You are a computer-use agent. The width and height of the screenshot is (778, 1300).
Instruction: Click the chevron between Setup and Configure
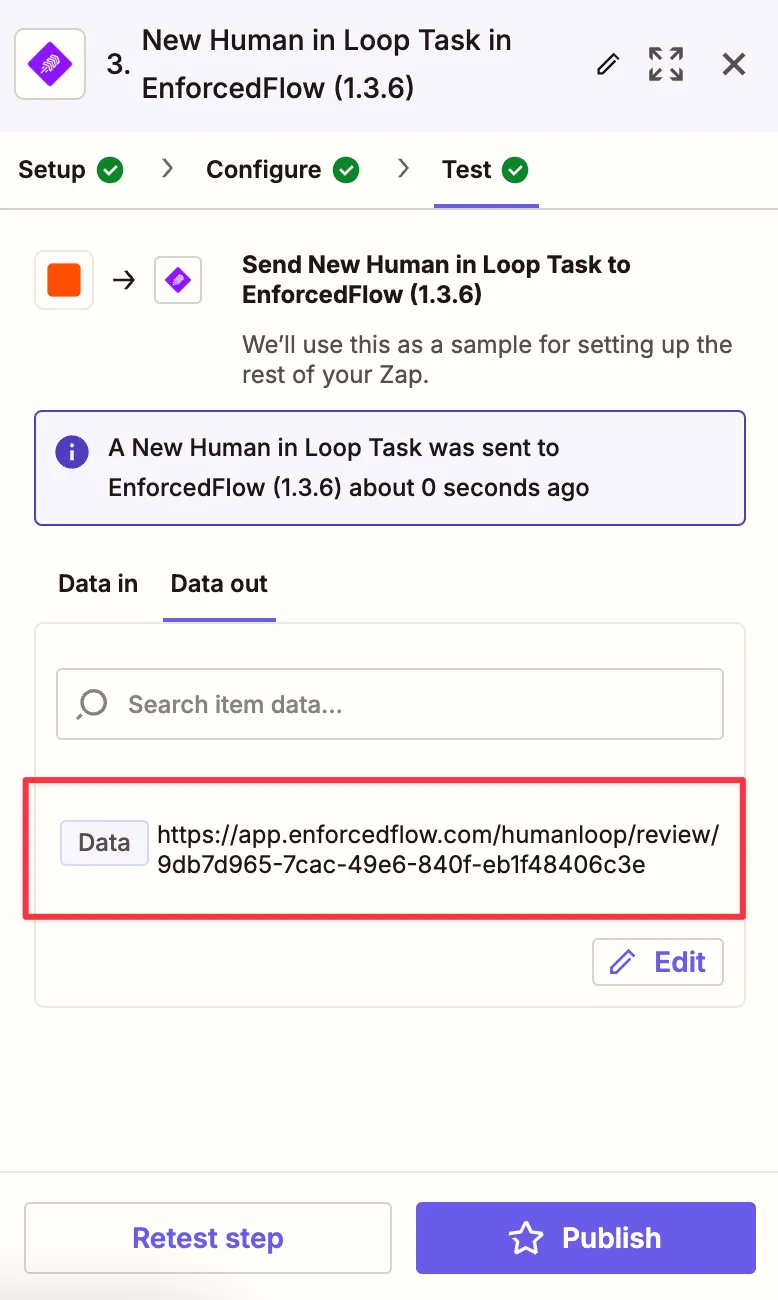(x=167, y=169)
